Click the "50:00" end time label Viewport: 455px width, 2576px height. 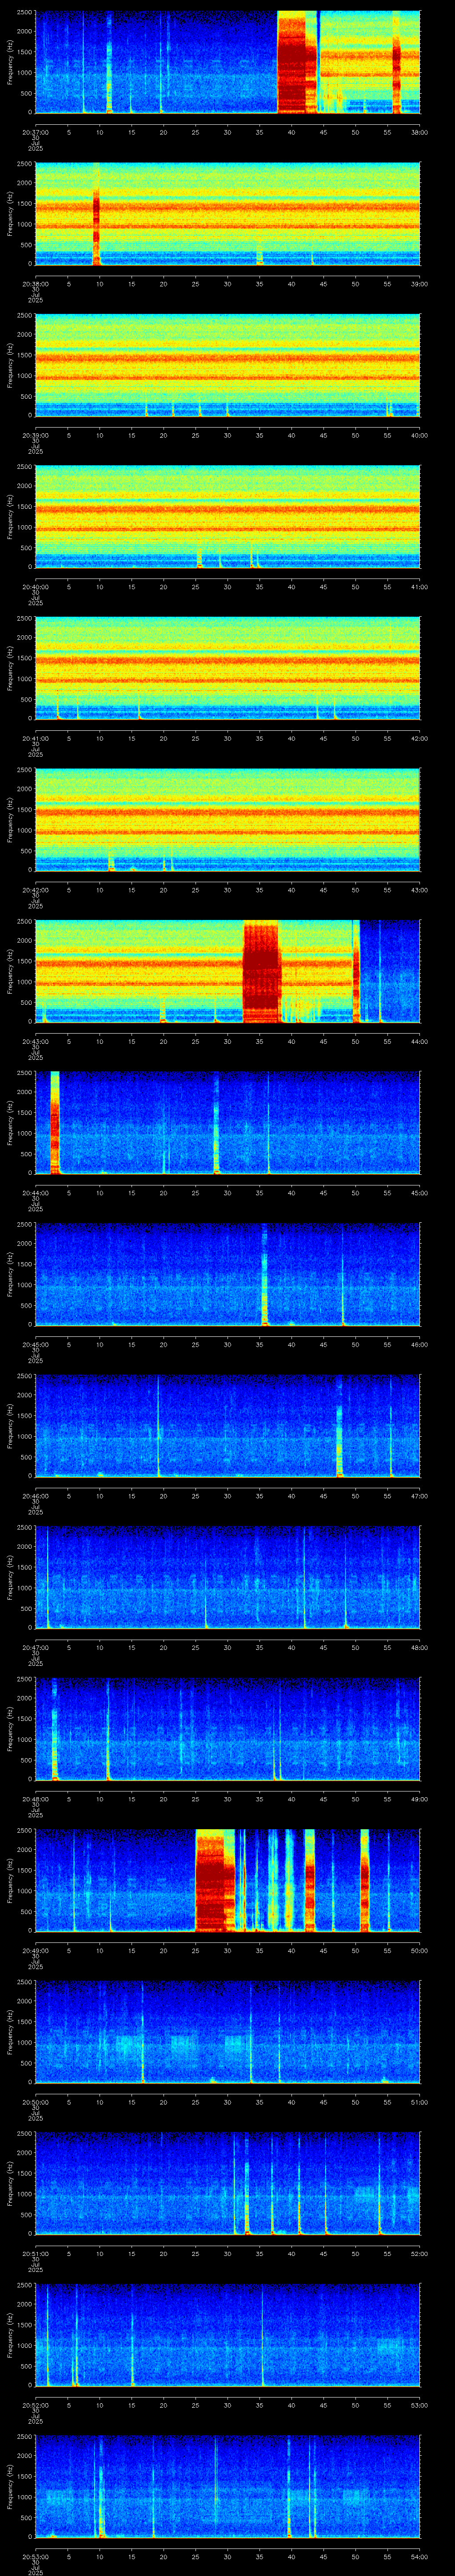tap(419, 1950)
